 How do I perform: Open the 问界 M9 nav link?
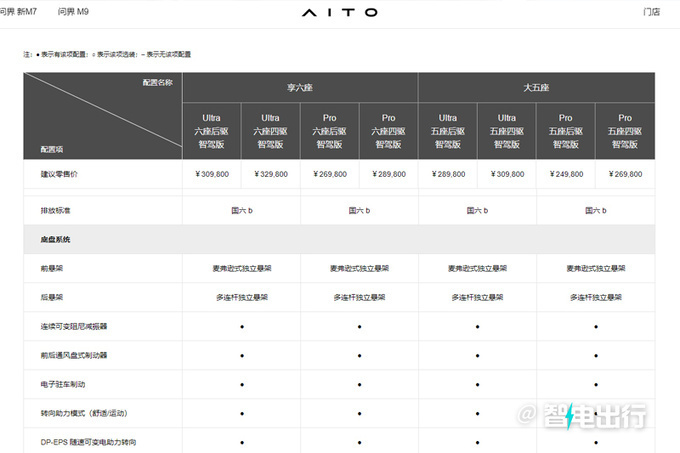click(73, 12)
